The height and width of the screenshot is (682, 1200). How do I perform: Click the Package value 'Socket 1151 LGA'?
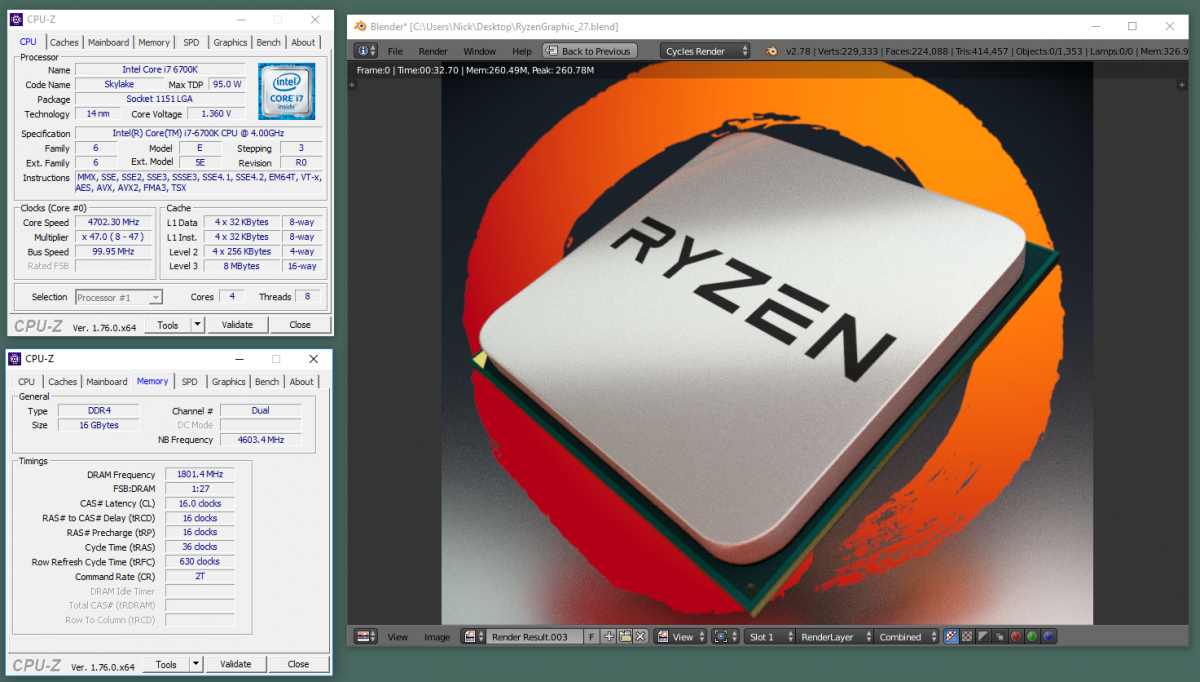point(160,99)
